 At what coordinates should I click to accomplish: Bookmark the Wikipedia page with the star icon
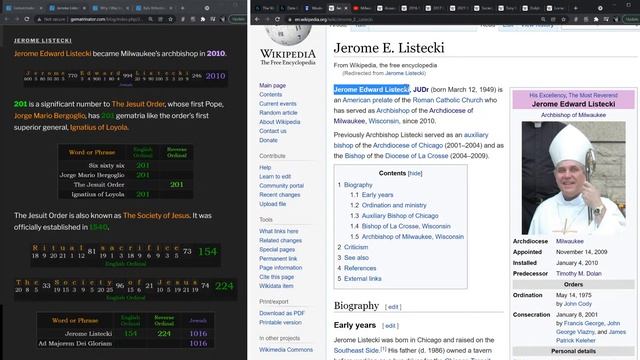pos(563,19)
